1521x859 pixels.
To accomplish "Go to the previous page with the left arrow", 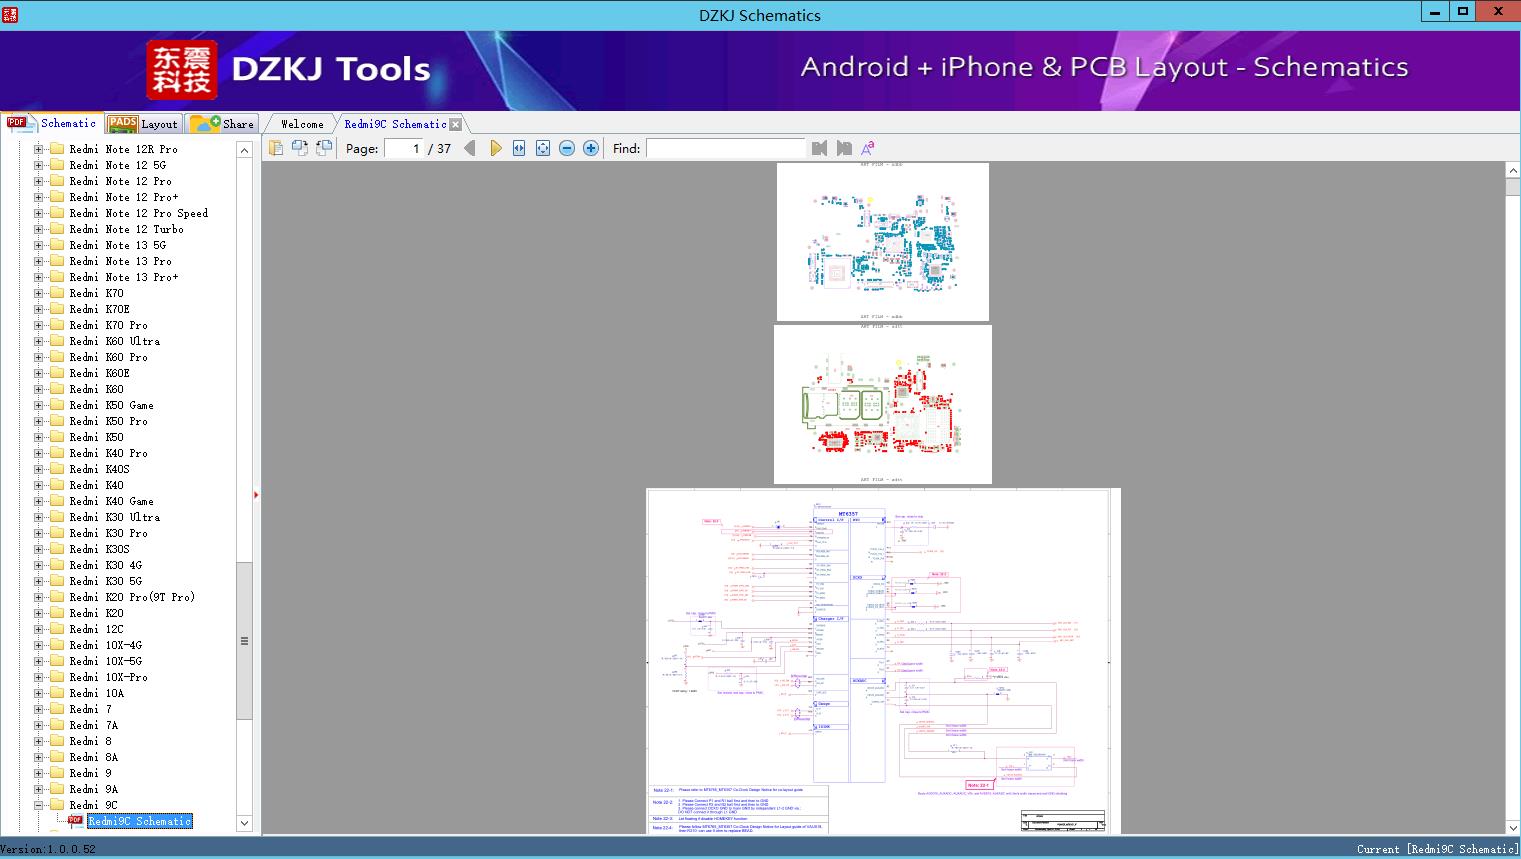I will coord(470,148).
